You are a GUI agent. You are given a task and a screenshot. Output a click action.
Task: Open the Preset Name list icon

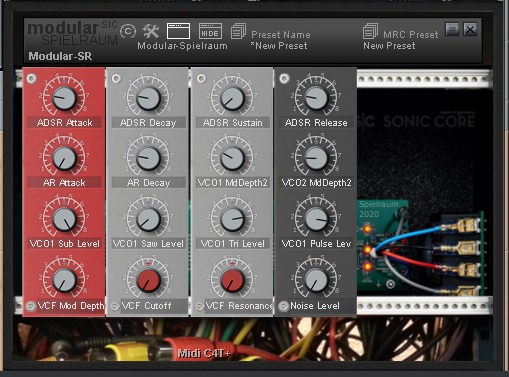click(x=238, y=31)
